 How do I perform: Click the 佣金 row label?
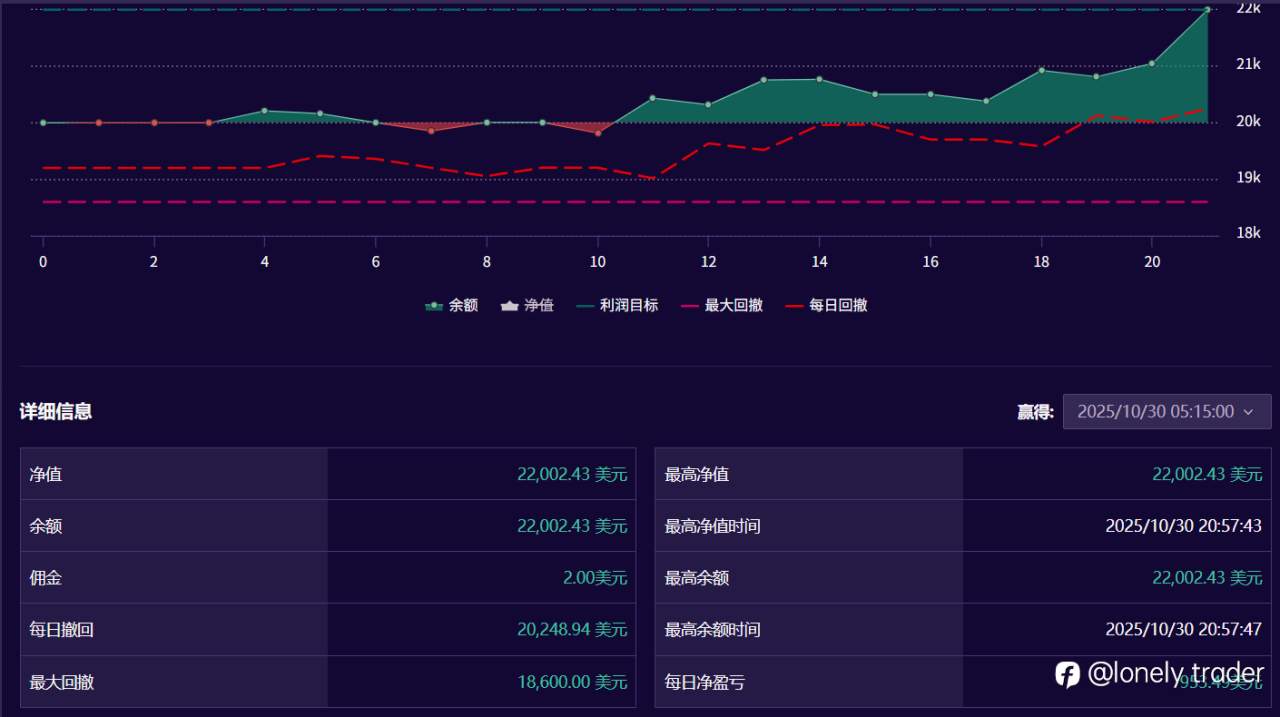point(46,578)
